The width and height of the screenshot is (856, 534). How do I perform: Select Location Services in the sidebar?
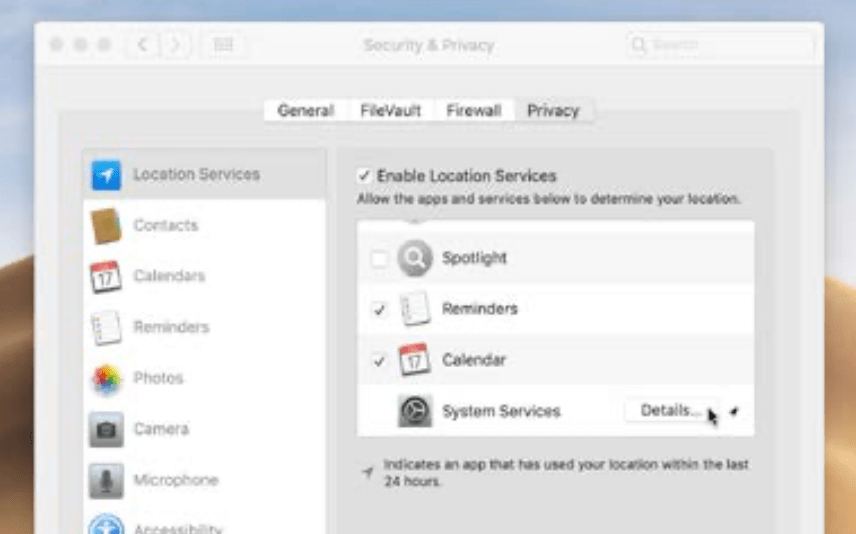pyautogui.click(x=196, y=174)
